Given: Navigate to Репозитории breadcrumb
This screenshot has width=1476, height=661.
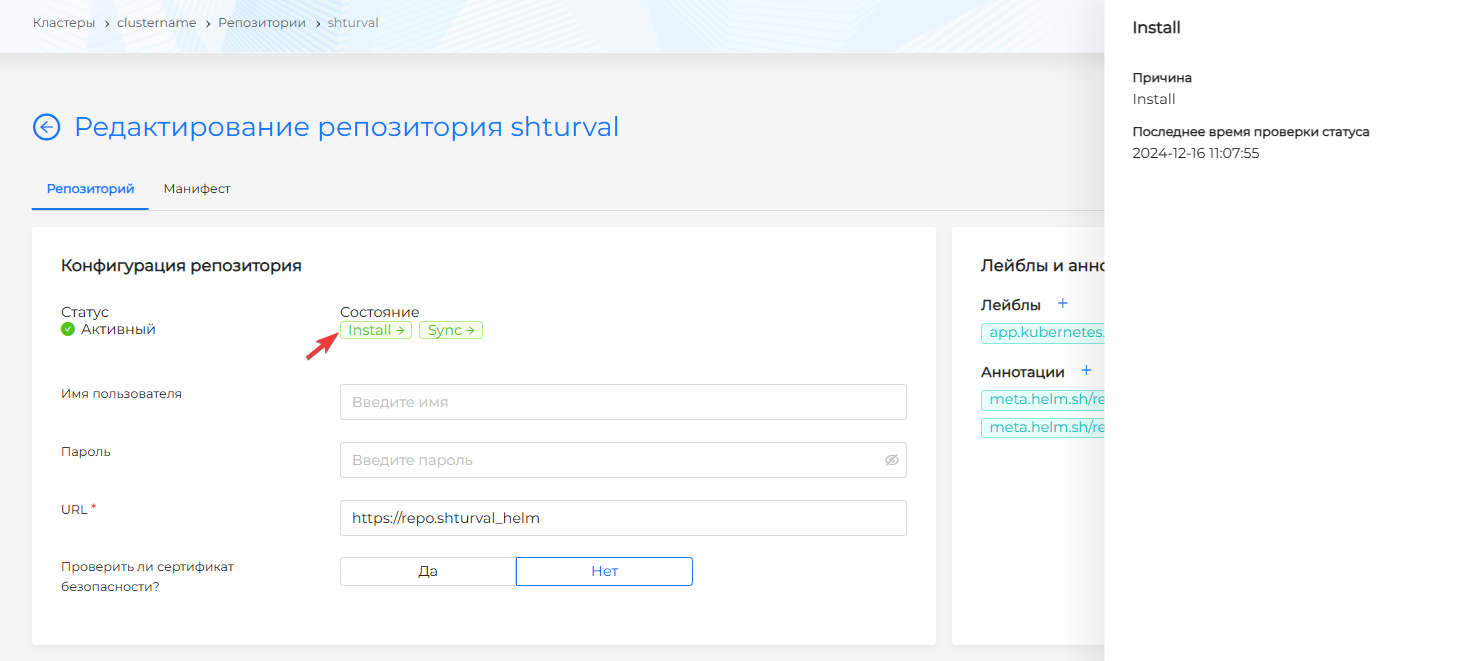Looking at the screenshot, I should click(x=262, y=22).
